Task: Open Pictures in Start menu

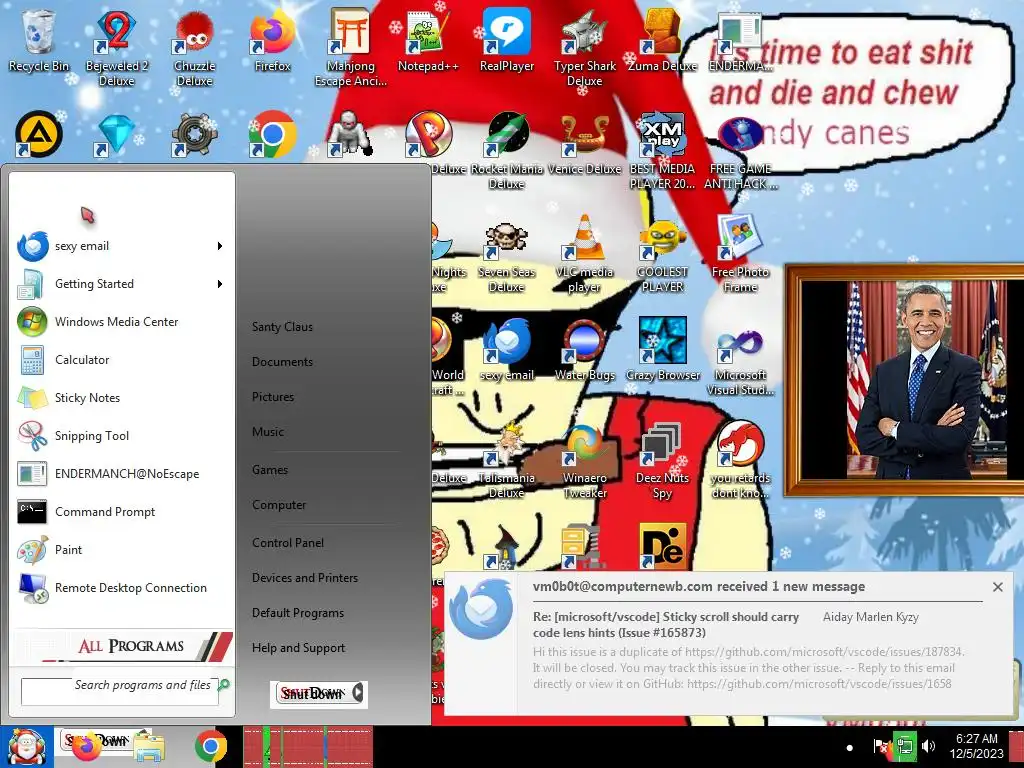Action: coord(273,397)
